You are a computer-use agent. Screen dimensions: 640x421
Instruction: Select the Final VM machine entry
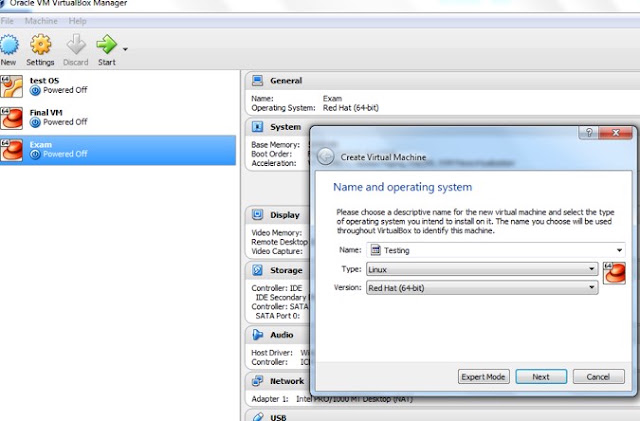[x=118, y=118]
